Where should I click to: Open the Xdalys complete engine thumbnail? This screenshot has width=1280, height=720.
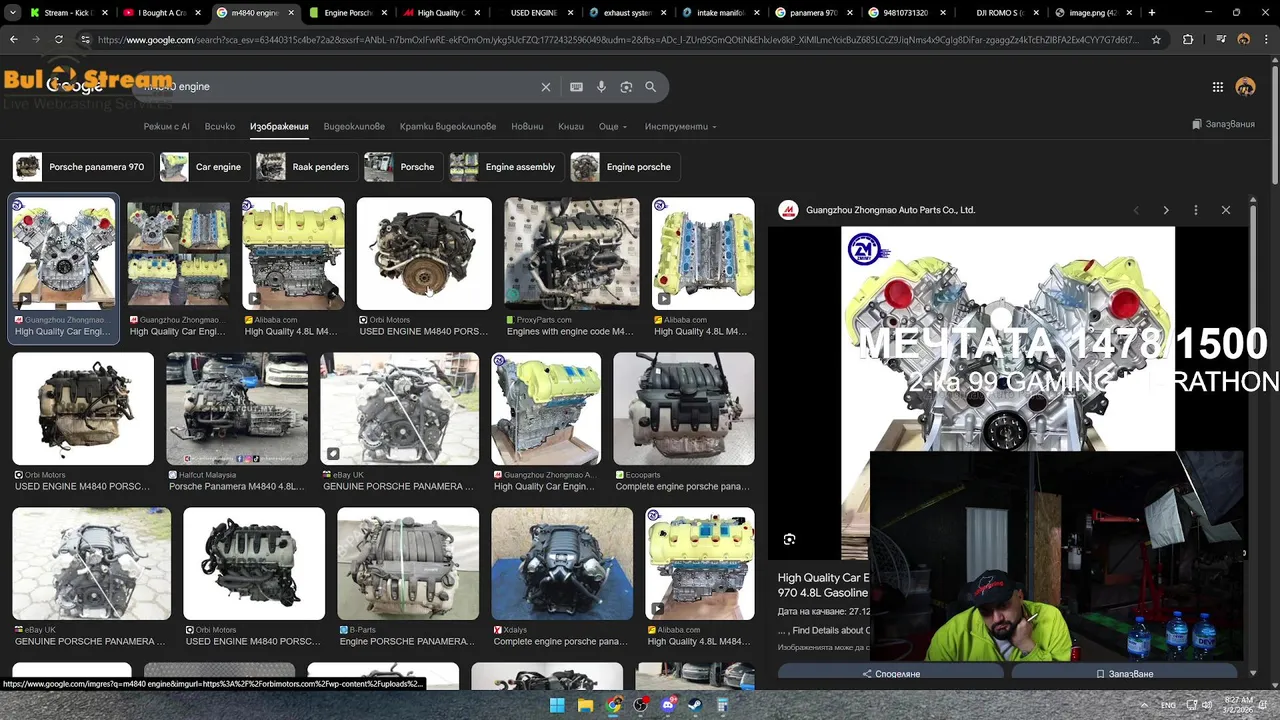tap(562, 563)
